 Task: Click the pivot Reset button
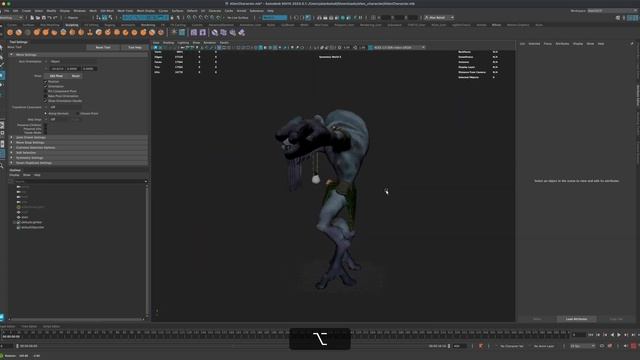click(76, 76)
